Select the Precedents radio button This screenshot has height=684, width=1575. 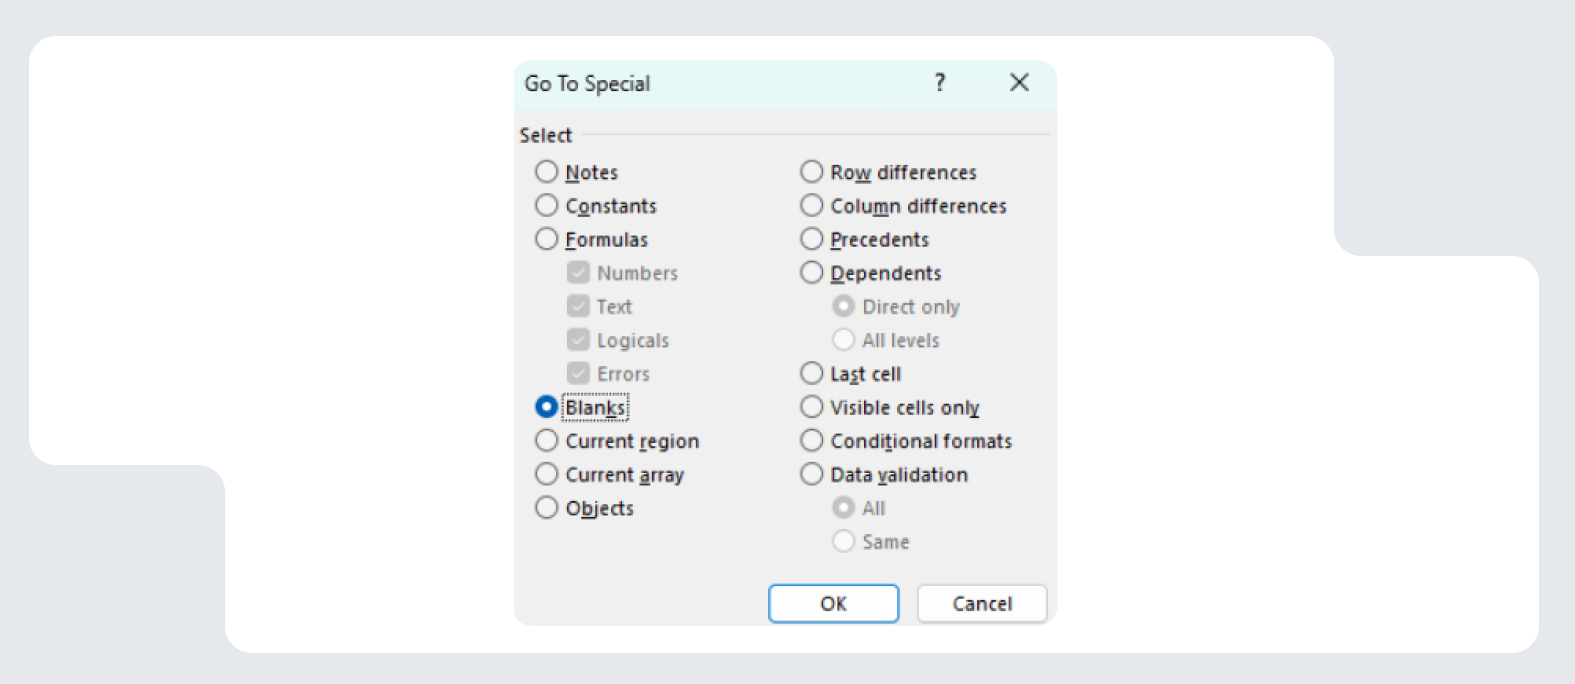[x=812, y=240]
